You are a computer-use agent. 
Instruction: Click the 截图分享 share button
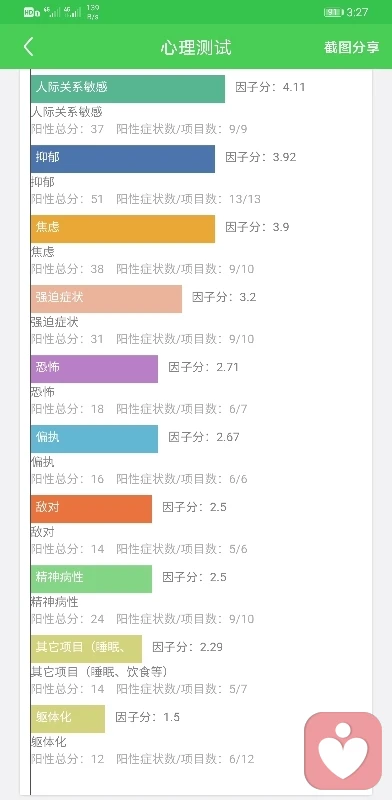(352, 47)
